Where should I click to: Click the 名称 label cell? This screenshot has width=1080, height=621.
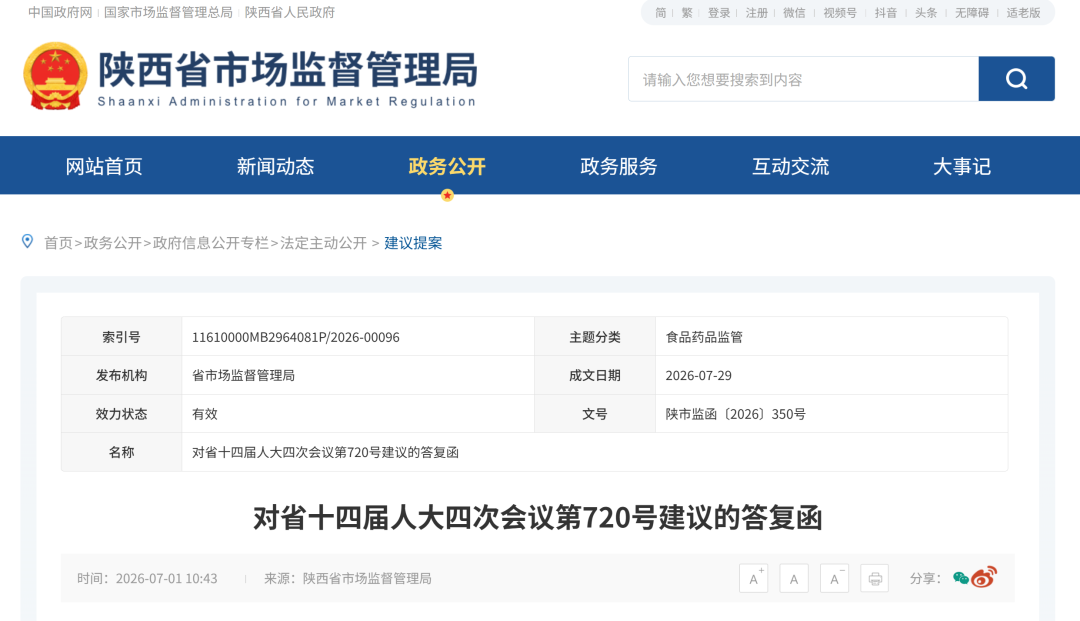[x=121, y=452]
